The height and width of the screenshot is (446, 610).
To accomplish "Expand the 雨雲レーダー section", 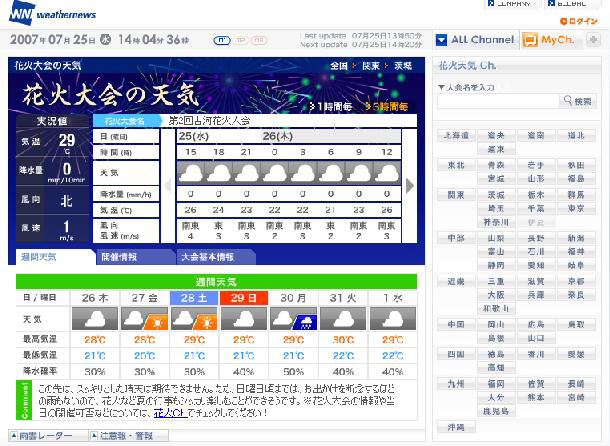I will tap(45, 437).
